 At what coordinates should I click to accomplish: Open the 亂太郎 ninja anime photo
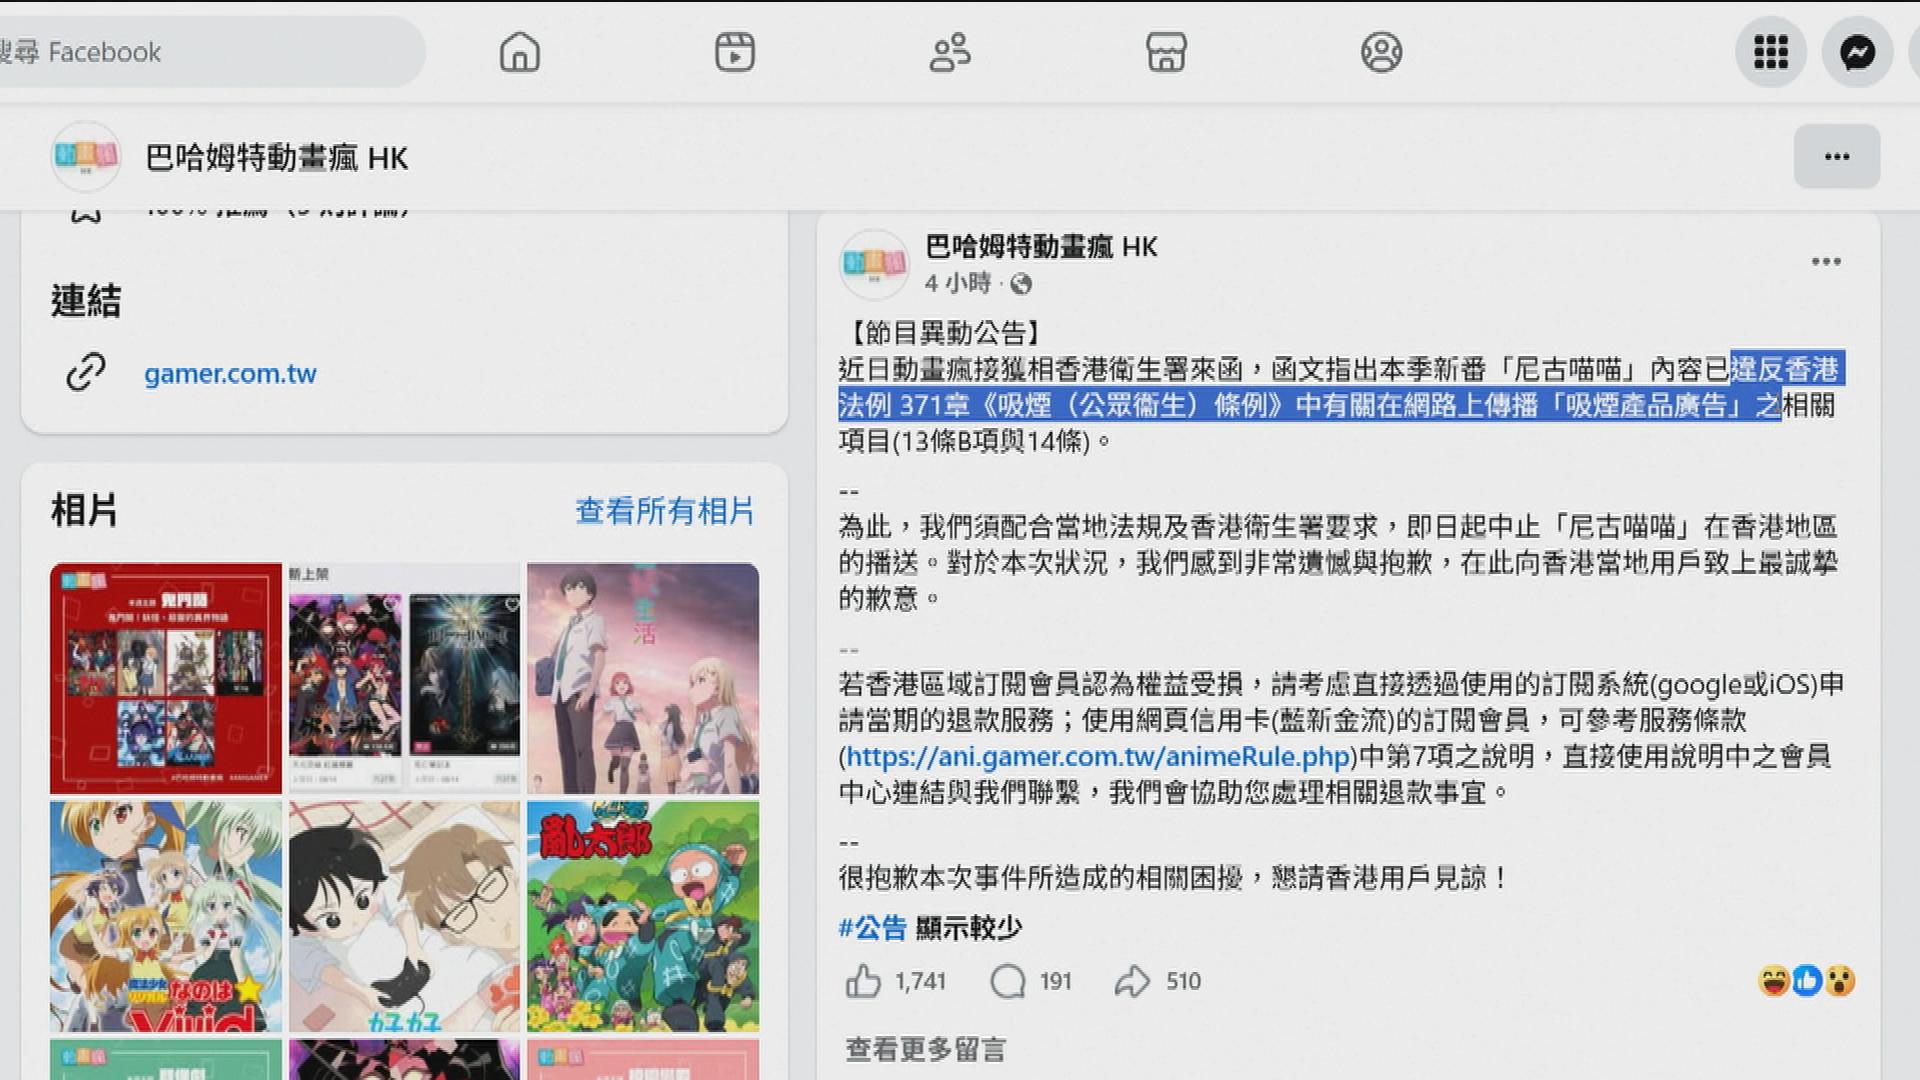[x=643, y=916]
